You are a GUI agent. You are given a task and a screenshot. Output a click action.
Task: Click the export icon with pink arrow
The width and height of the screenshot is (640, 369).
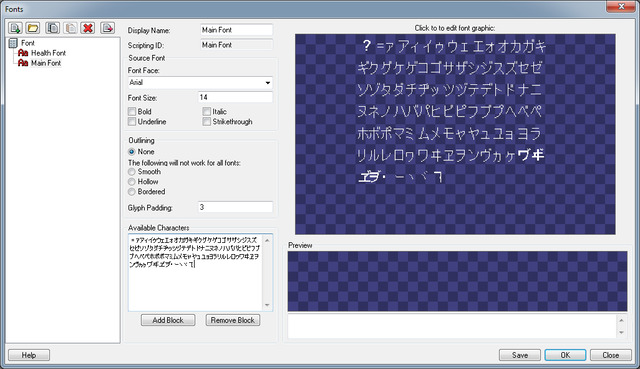point(107,28)
